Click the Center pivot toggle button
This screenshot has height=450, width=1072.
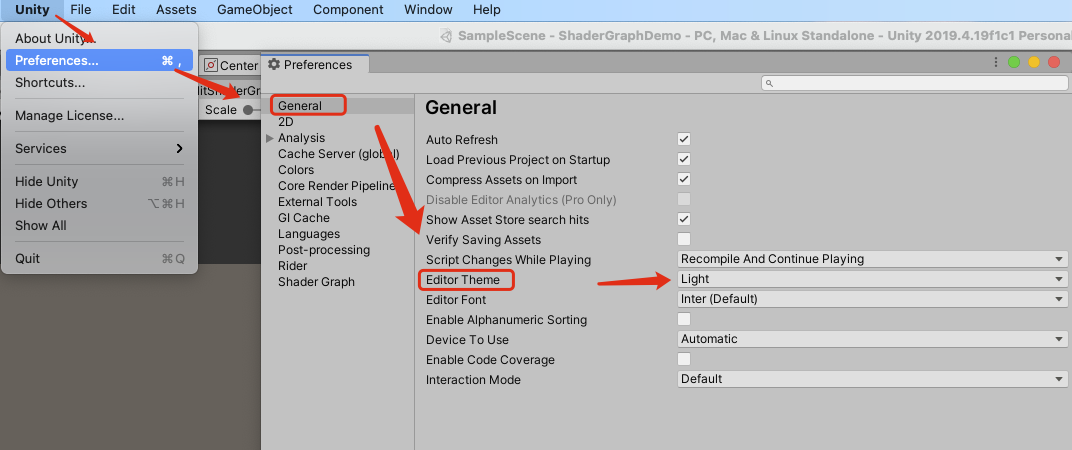click(x=232, y=66)
